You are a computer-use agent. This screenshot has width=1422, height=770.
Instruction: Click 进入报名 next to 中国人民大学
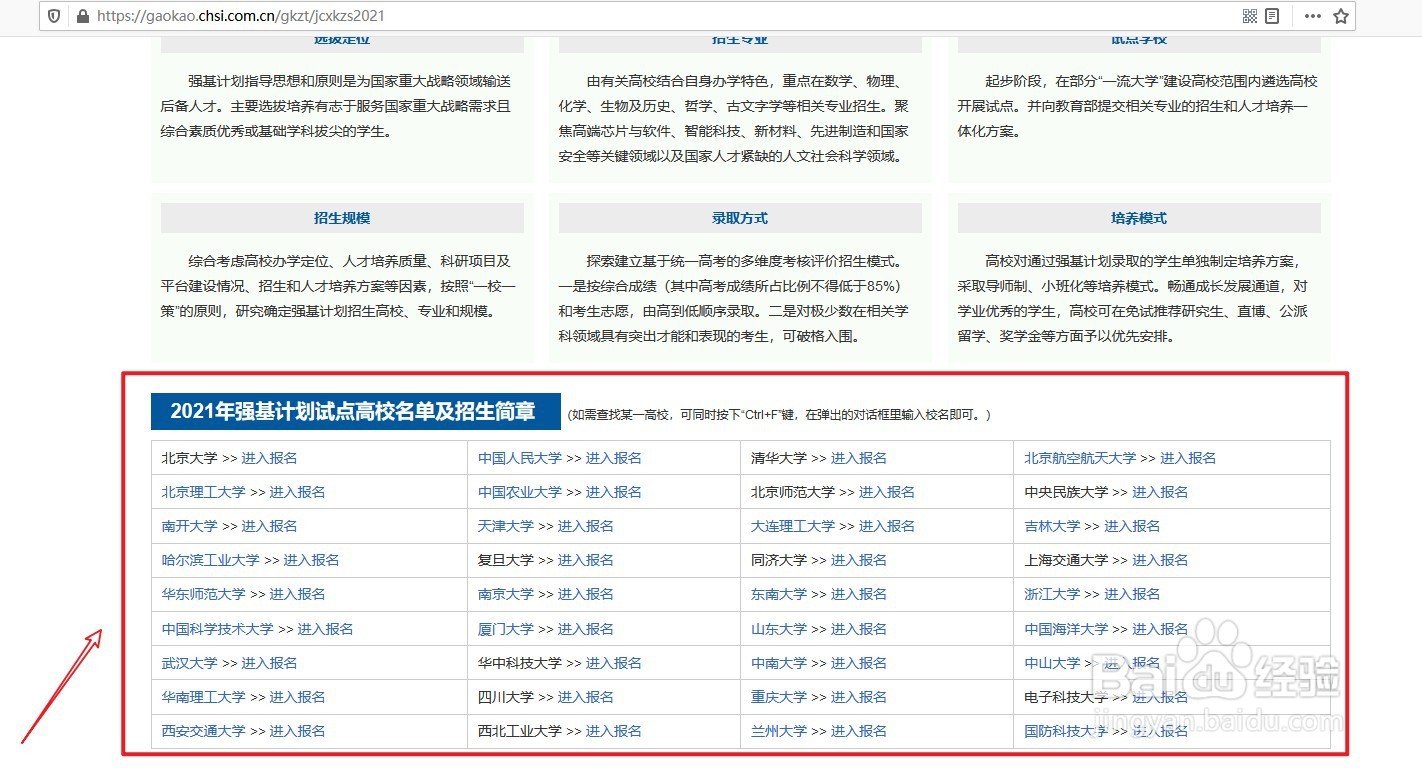(x=613, y=458)
